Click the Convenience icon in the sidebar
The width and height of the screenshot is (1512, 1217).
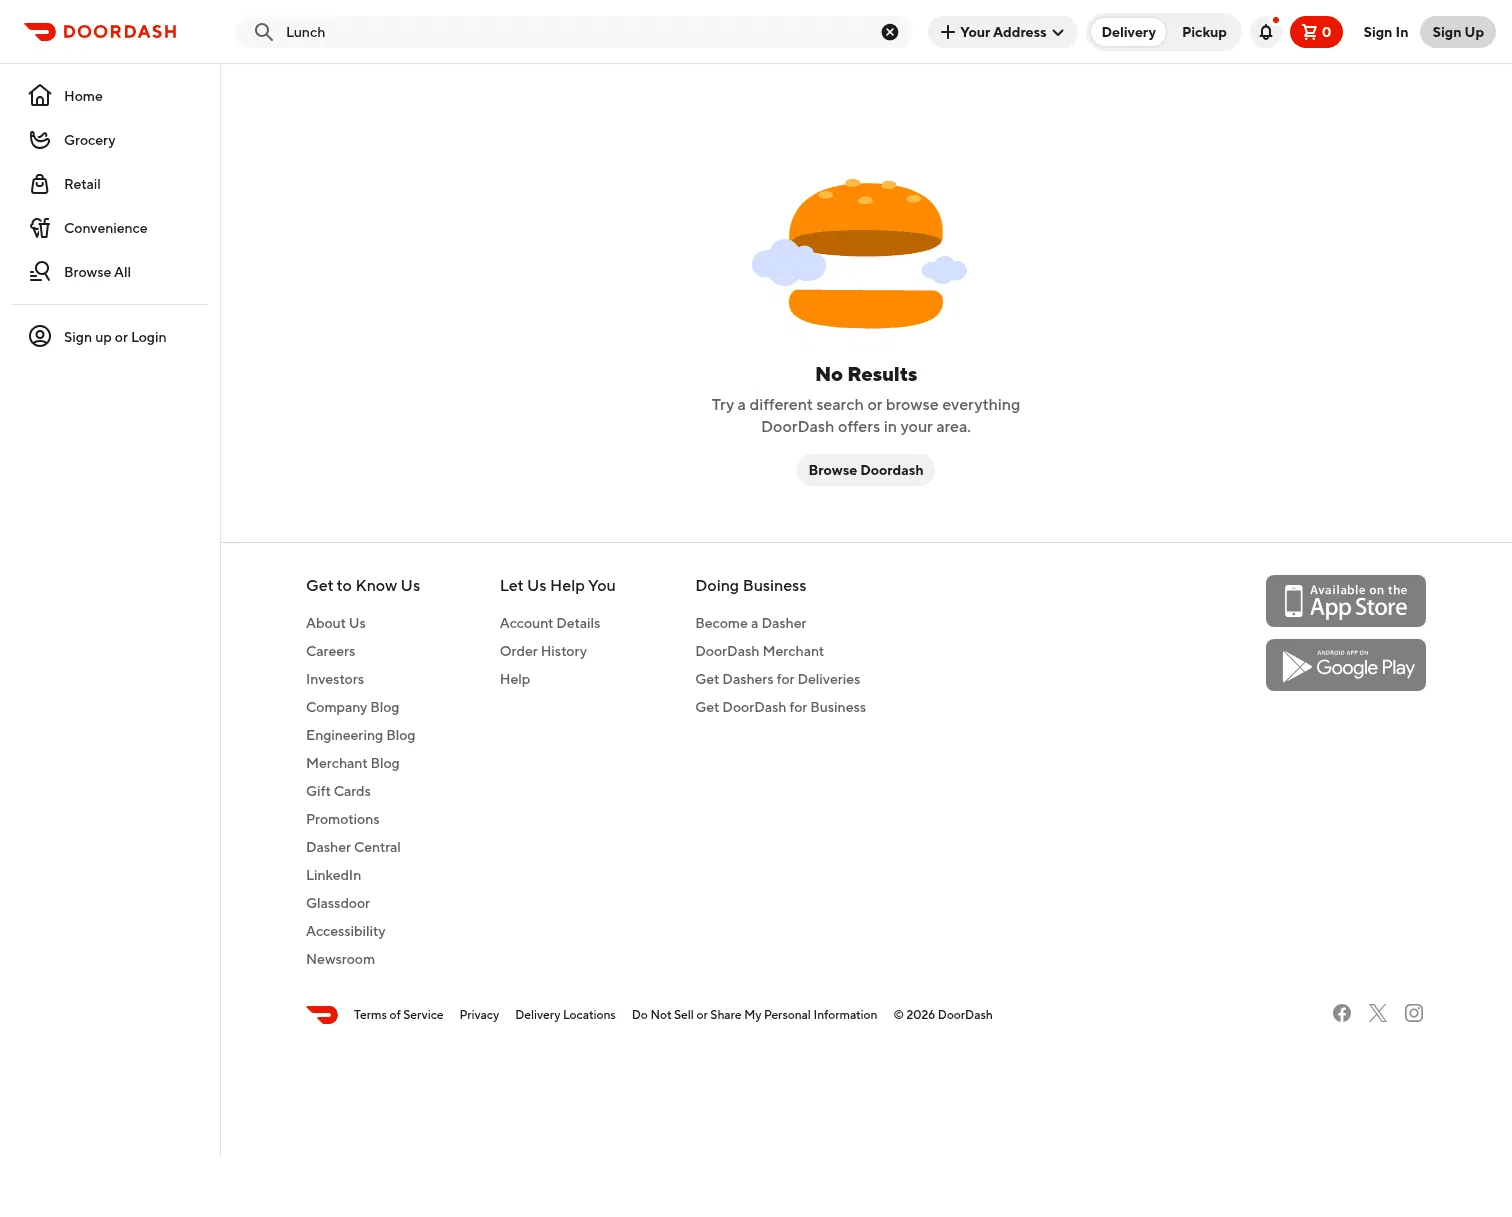(x=40, y=228)
